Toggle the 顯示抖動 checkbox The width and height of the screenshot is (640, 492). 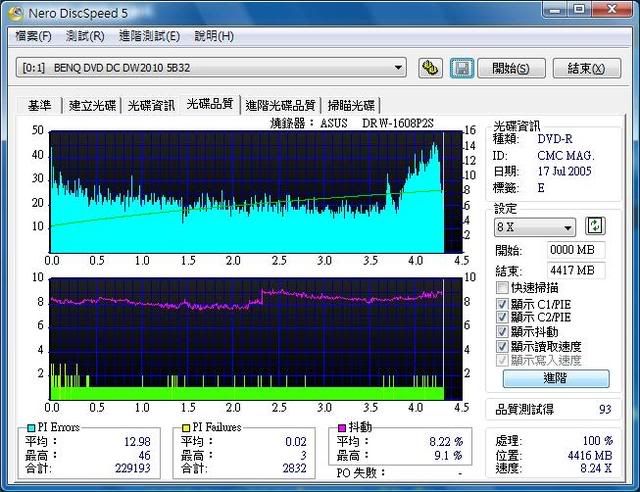502,331
